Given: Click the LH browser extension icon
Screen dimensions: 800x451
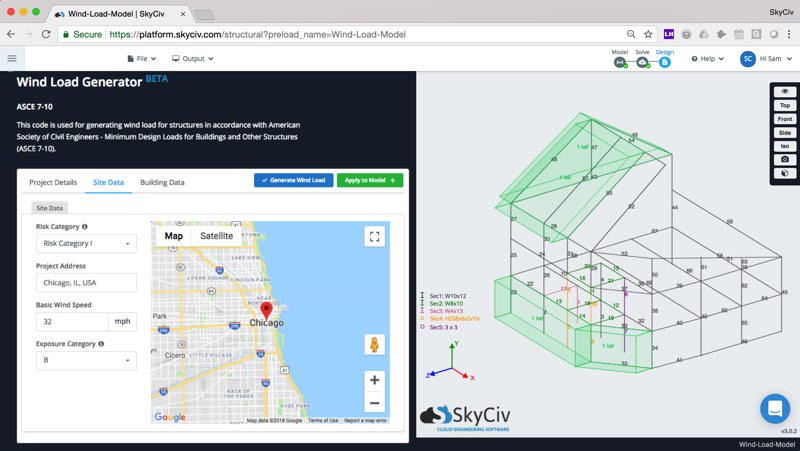Looking at the screenshot, I should point(668,34).
